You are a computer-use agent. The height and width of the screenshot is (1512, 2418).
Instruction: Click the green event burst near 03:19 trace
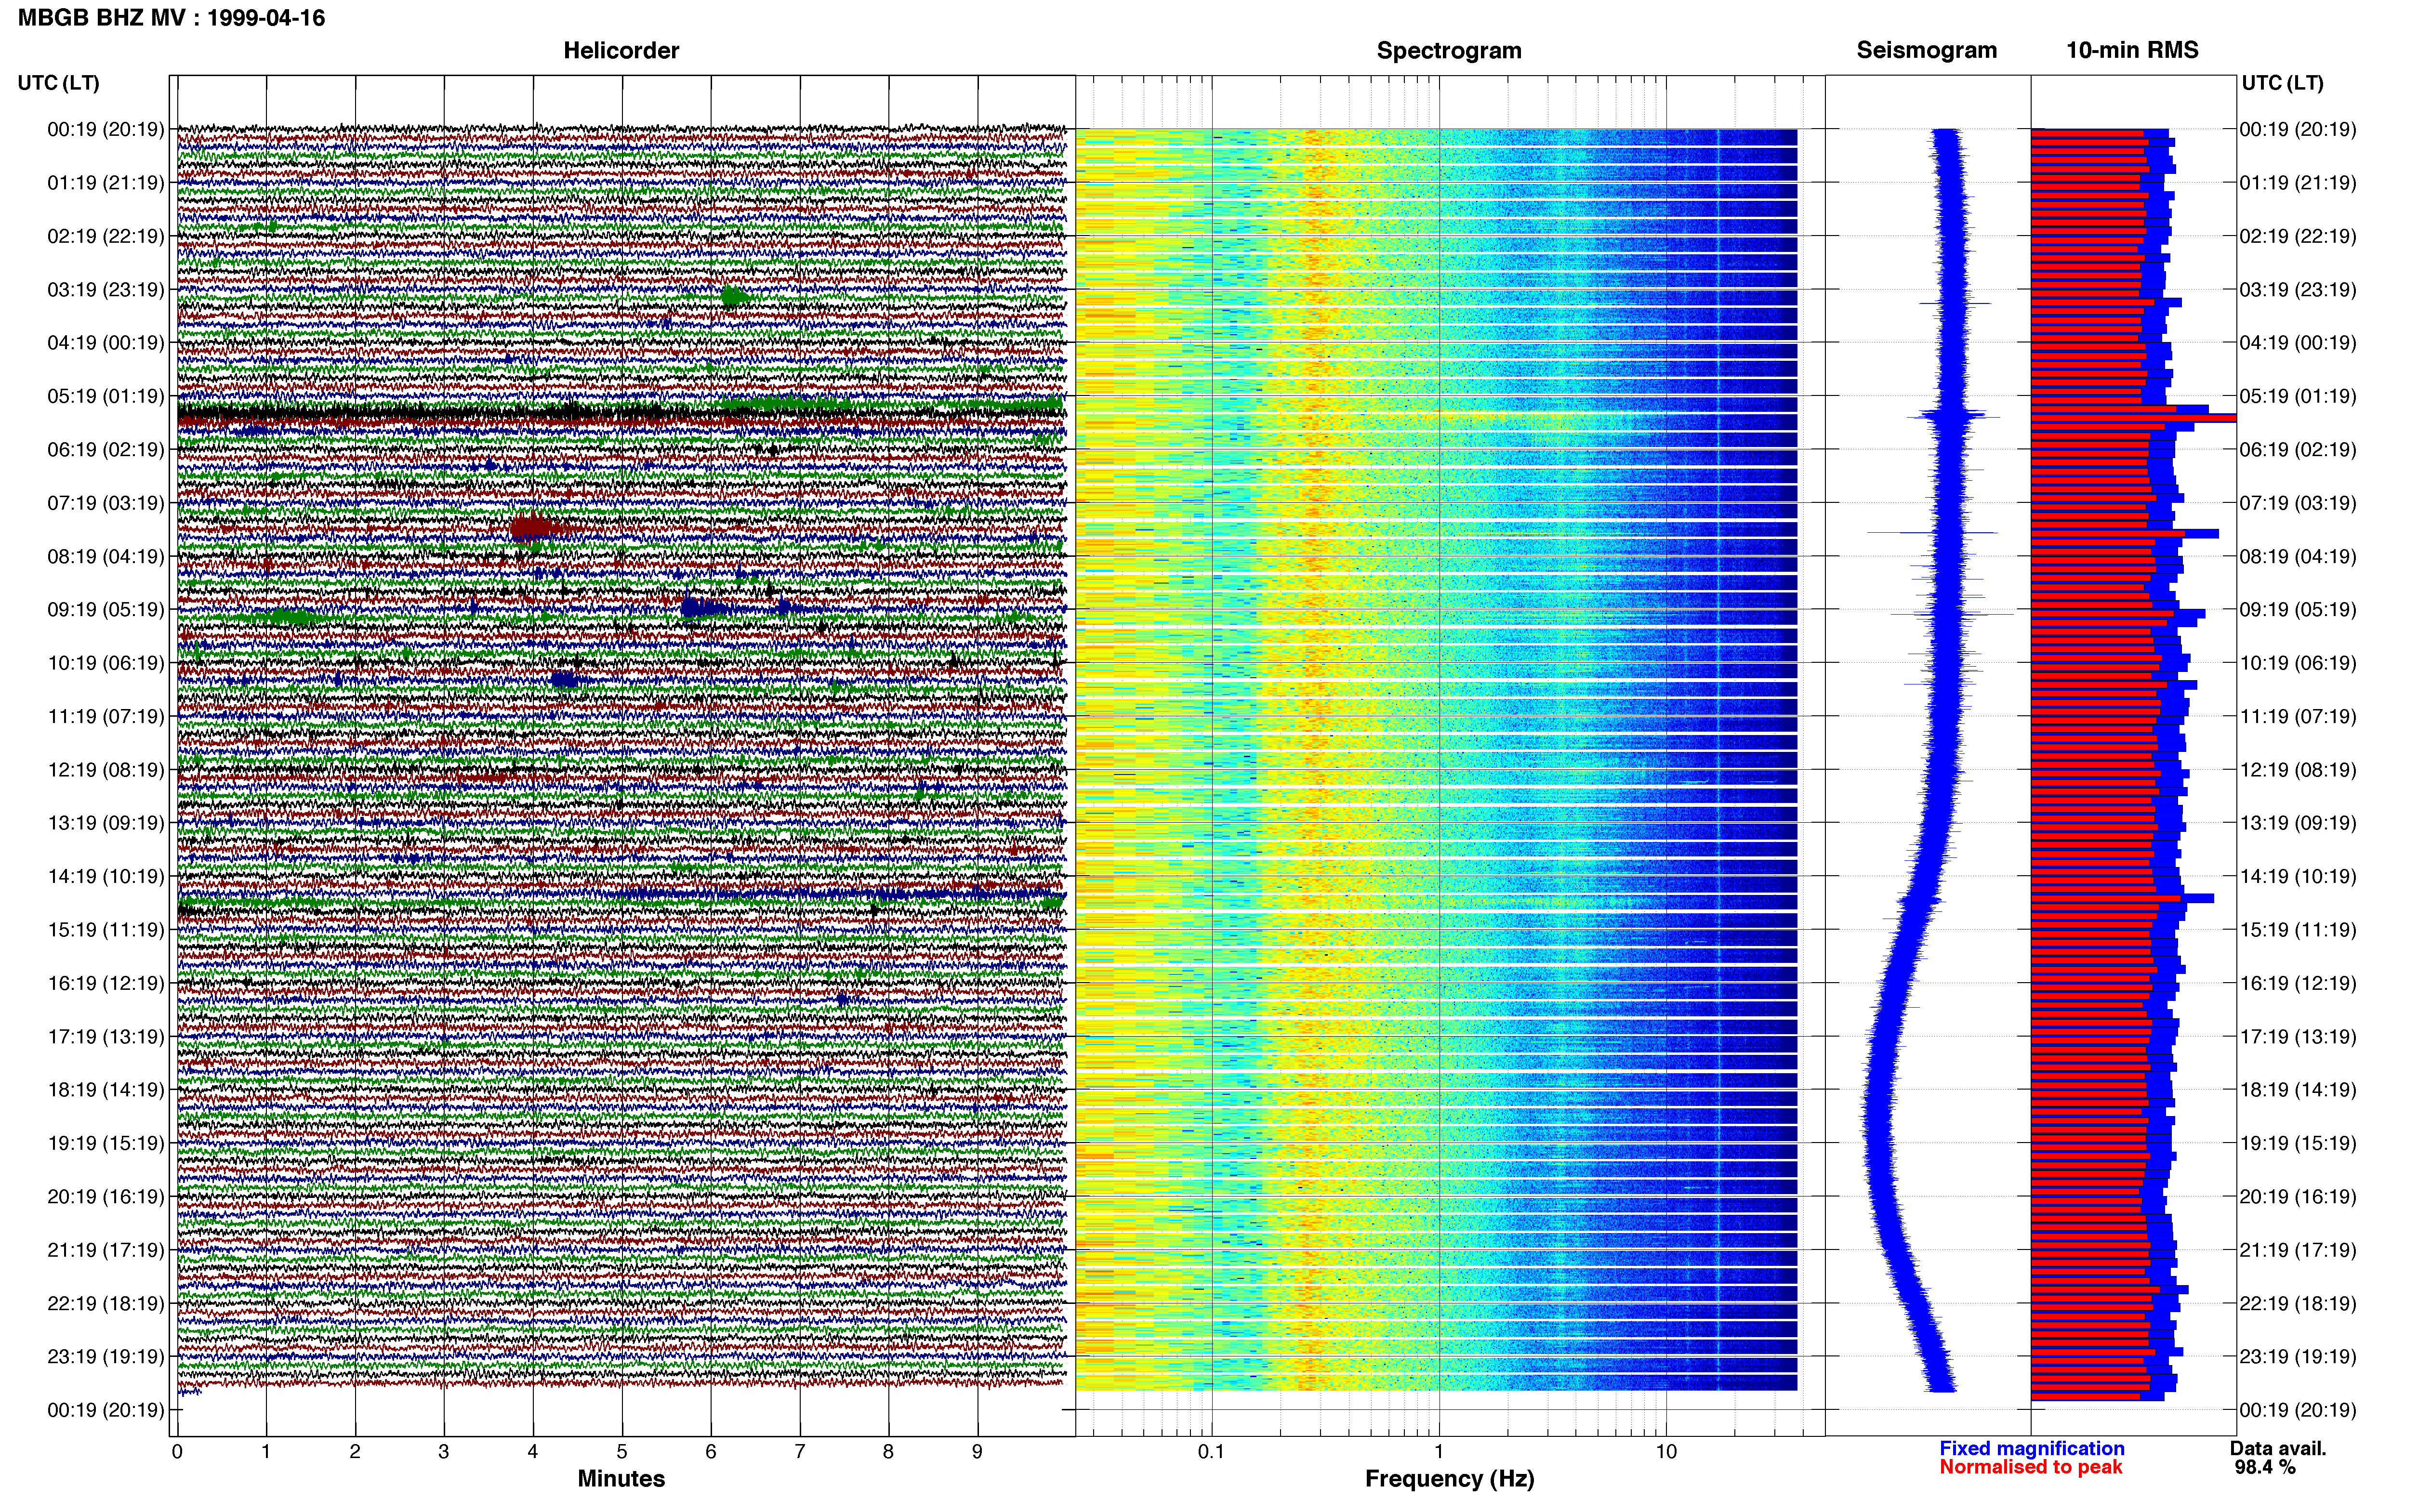click(x=735, y=297)
